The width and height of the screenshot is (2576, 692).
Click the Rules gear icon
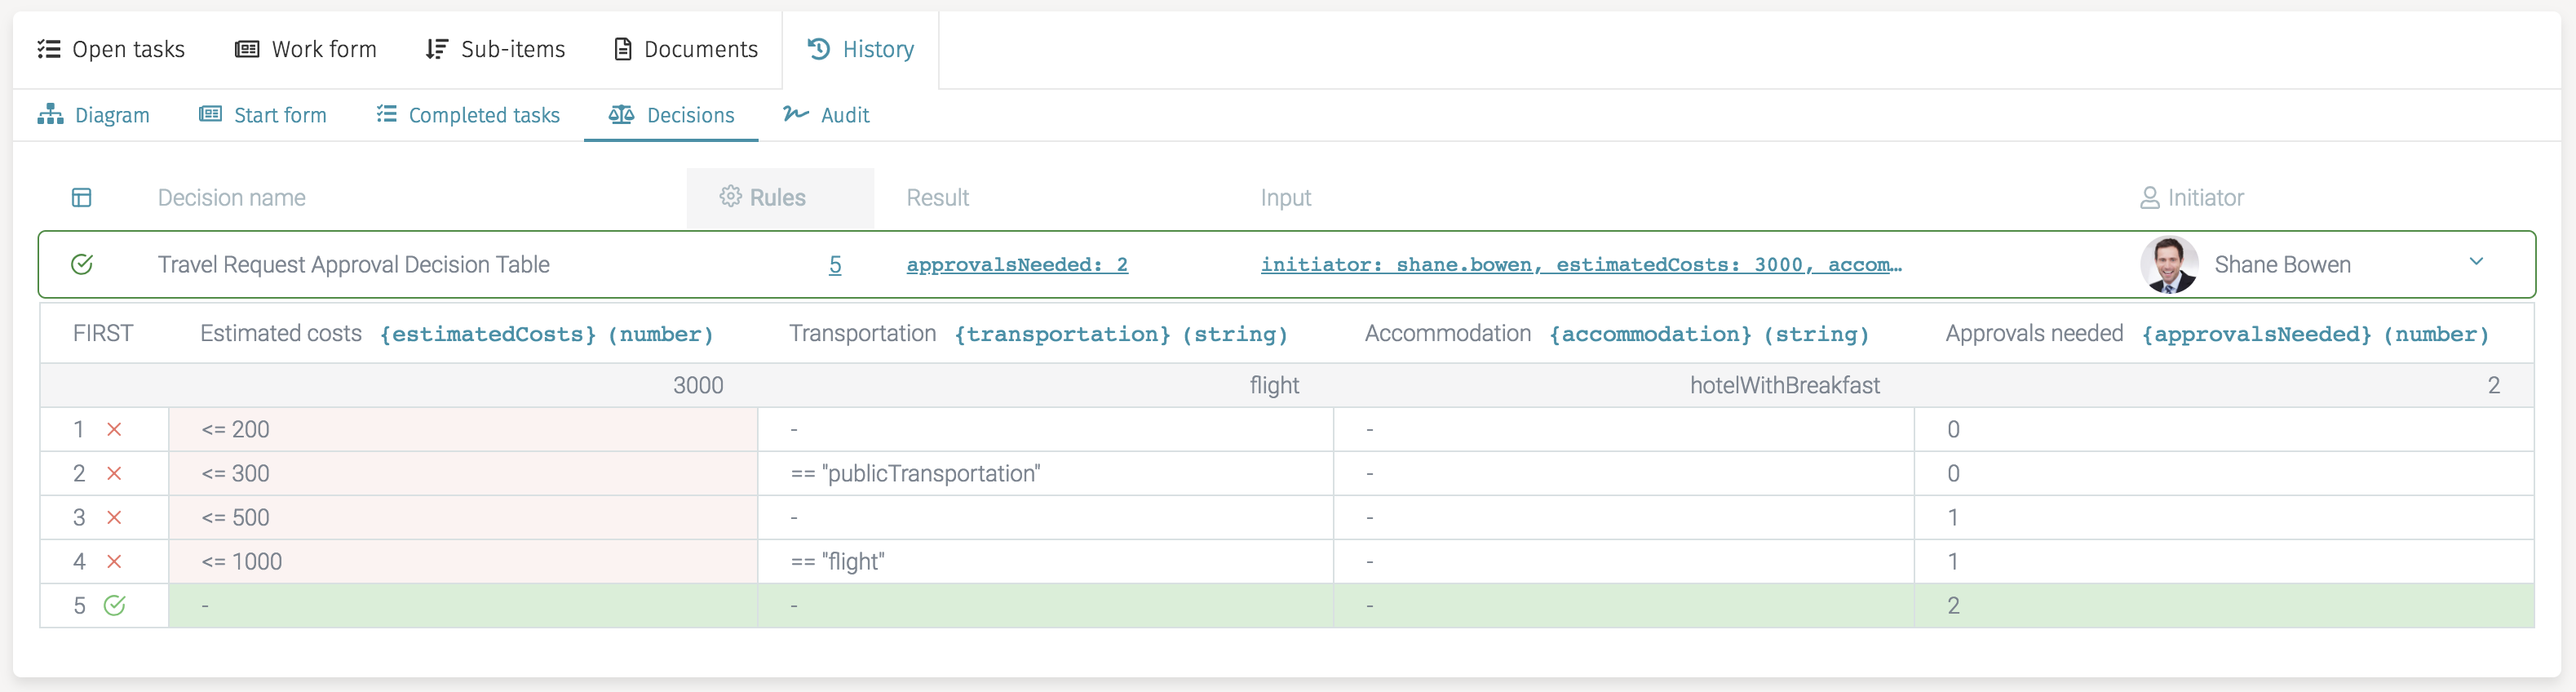(730, 197)
